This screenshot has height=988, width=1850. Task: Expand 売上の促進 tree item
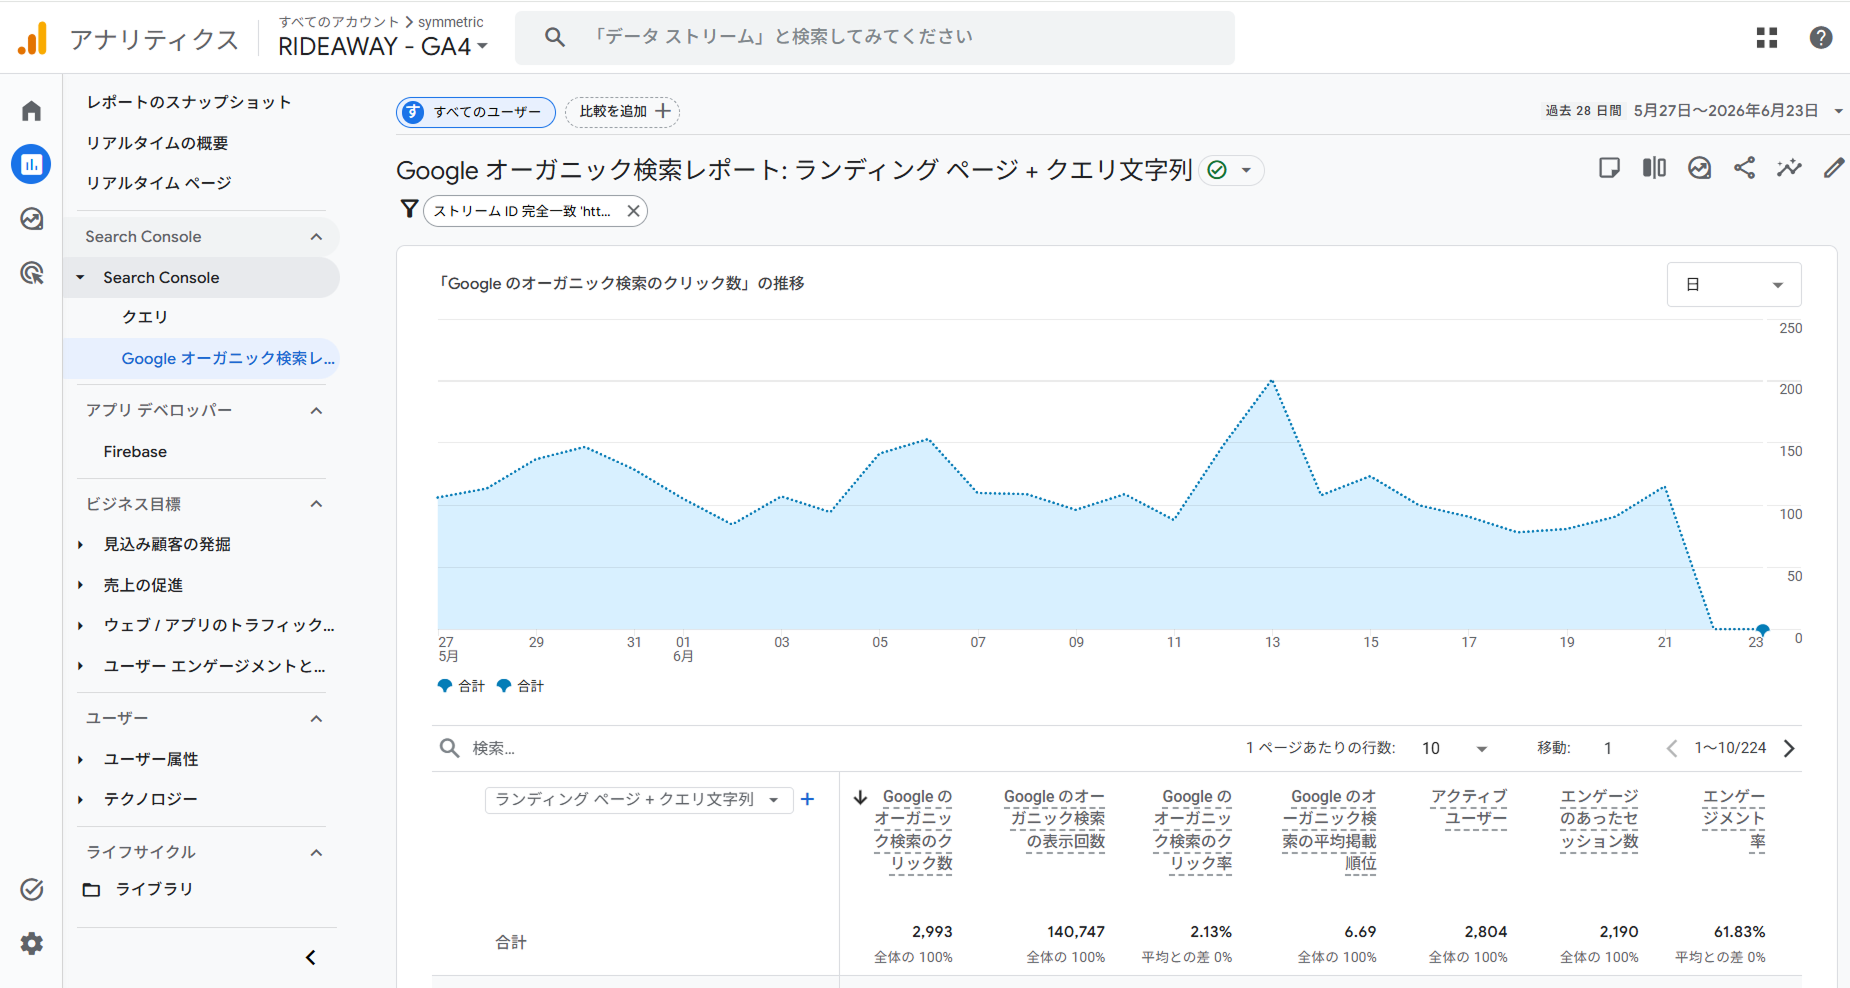(x=80, y=585)
